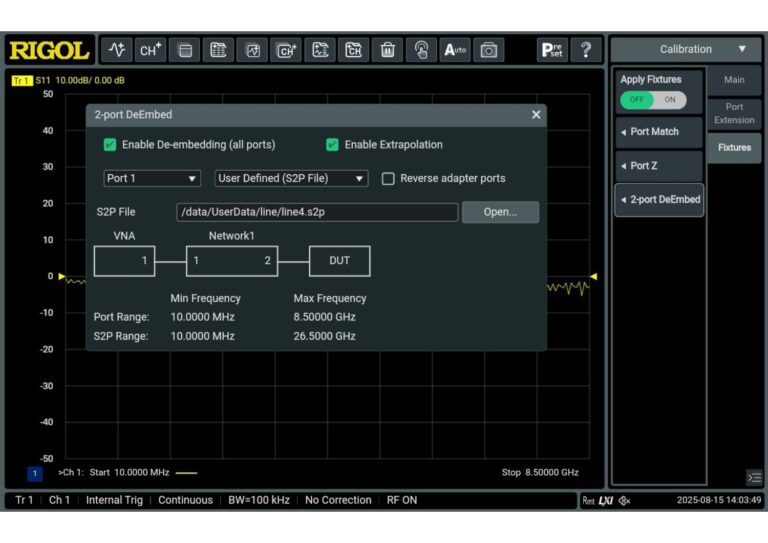The image size is (768, 543).
Task: Select the Fixtures tab
Action: (734, 147)
